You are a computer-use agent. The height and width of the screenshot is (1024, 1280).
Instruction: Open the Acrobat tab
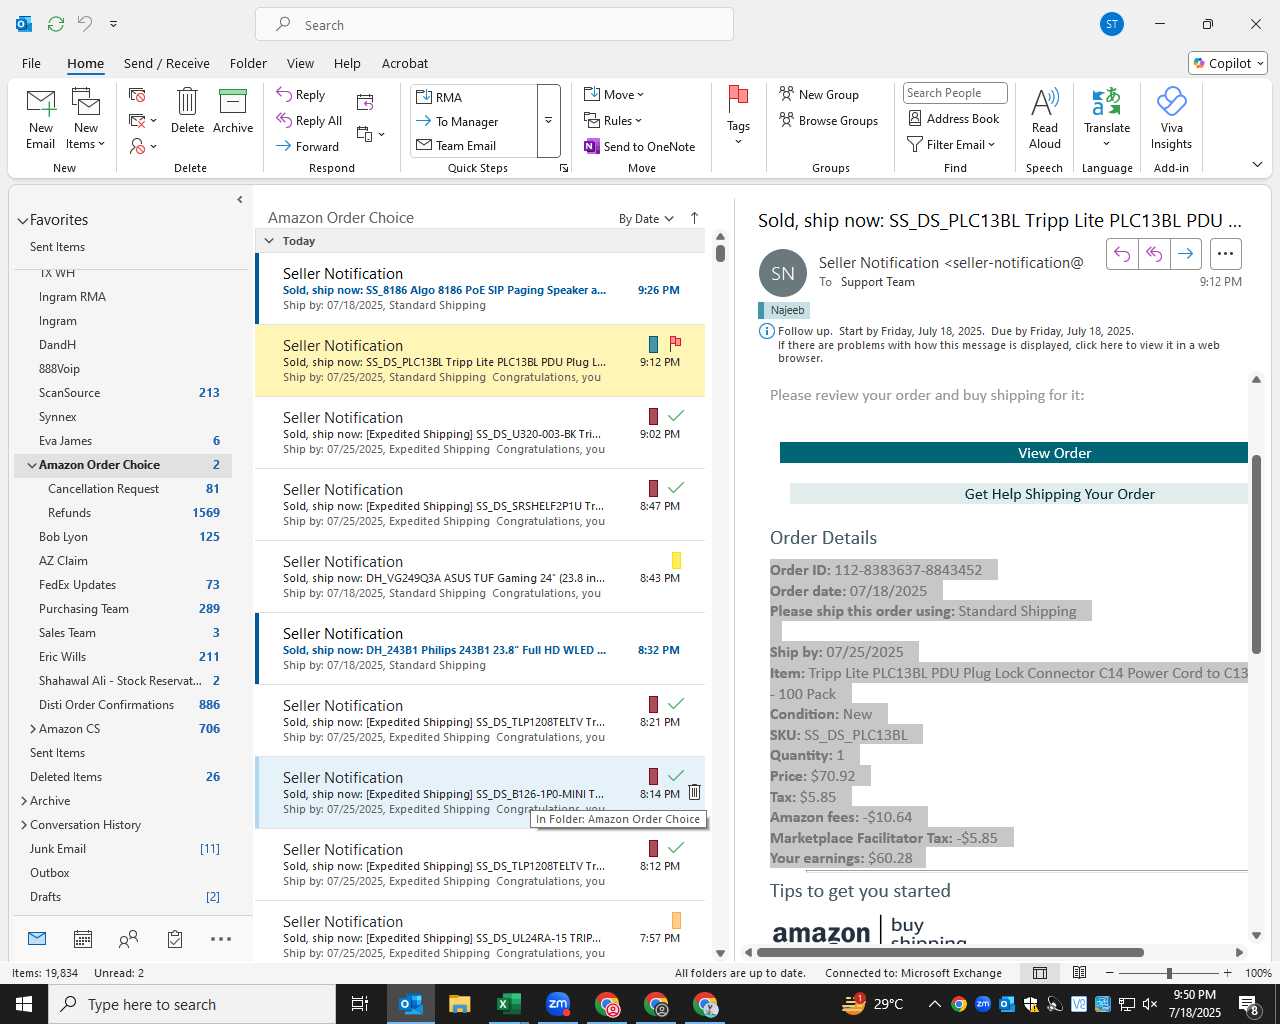tap(405, 63)
